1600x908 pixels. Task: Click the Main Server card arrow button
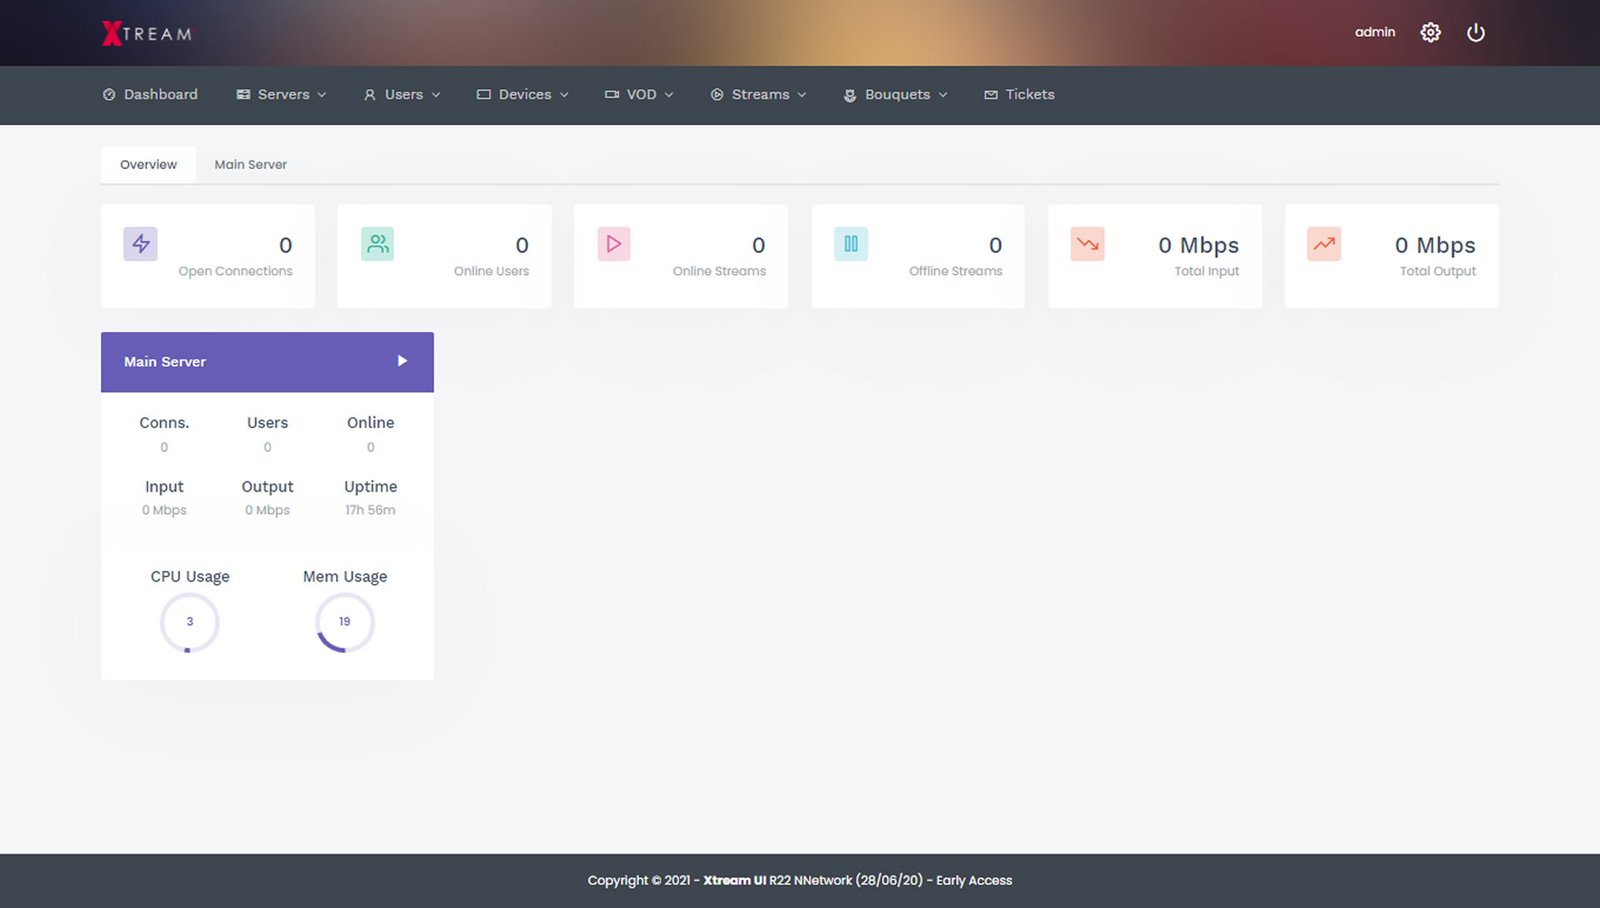click(402, 361)
